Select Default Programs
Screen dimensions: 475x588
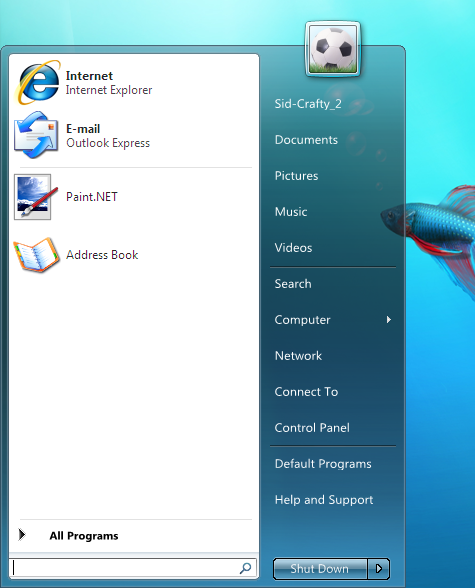[323, 464]
